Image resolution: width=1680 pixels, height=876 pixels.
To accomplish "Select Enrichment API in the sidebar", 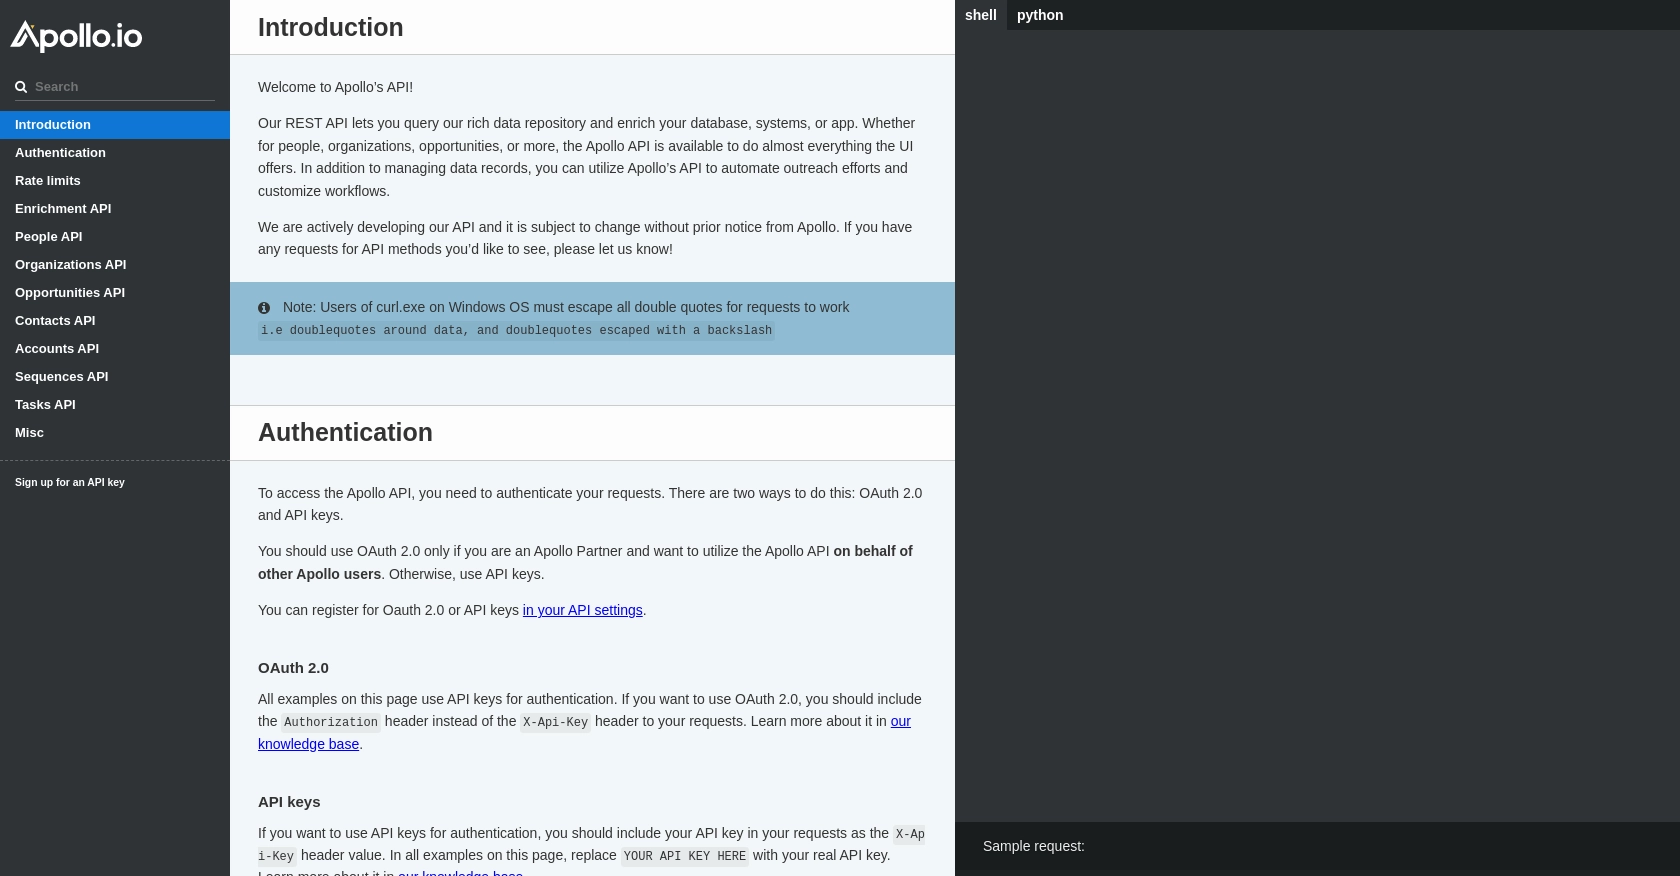I will coord(115,209).
